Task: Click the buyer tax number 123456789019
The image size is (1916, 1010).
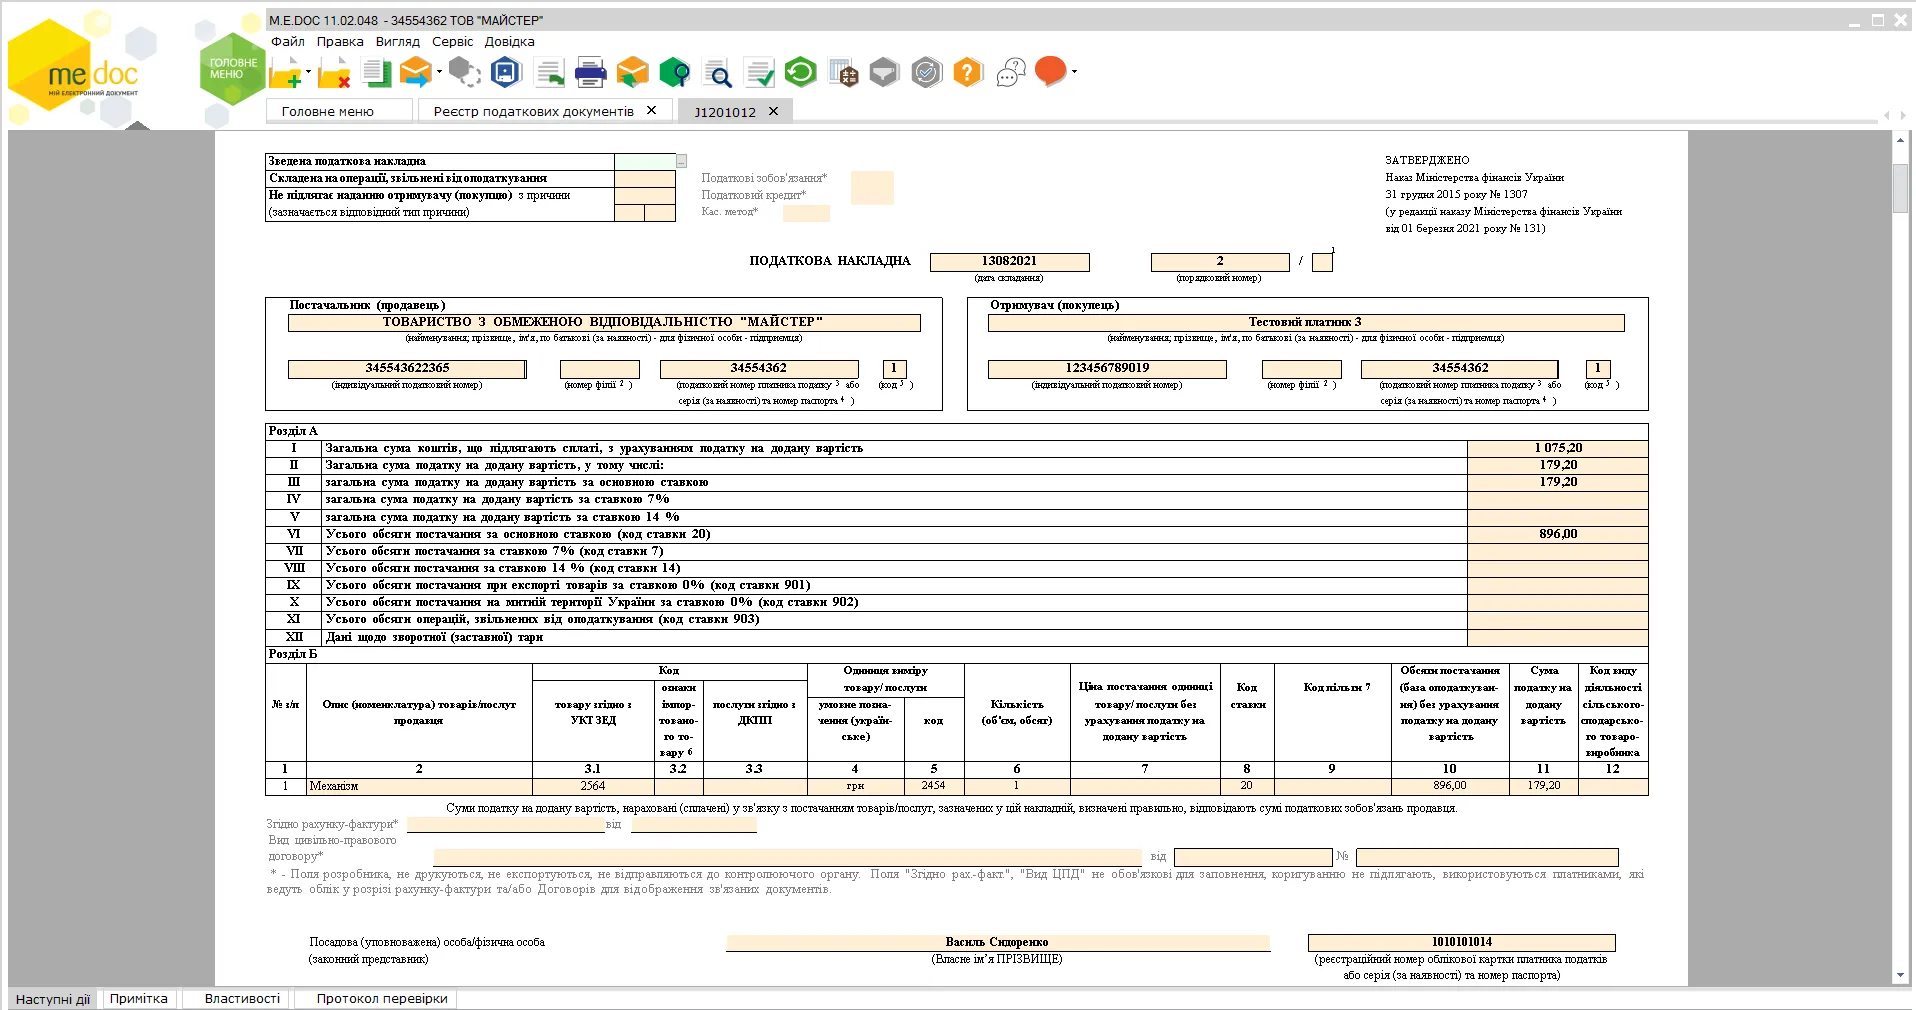Action: click(1107, 369)
